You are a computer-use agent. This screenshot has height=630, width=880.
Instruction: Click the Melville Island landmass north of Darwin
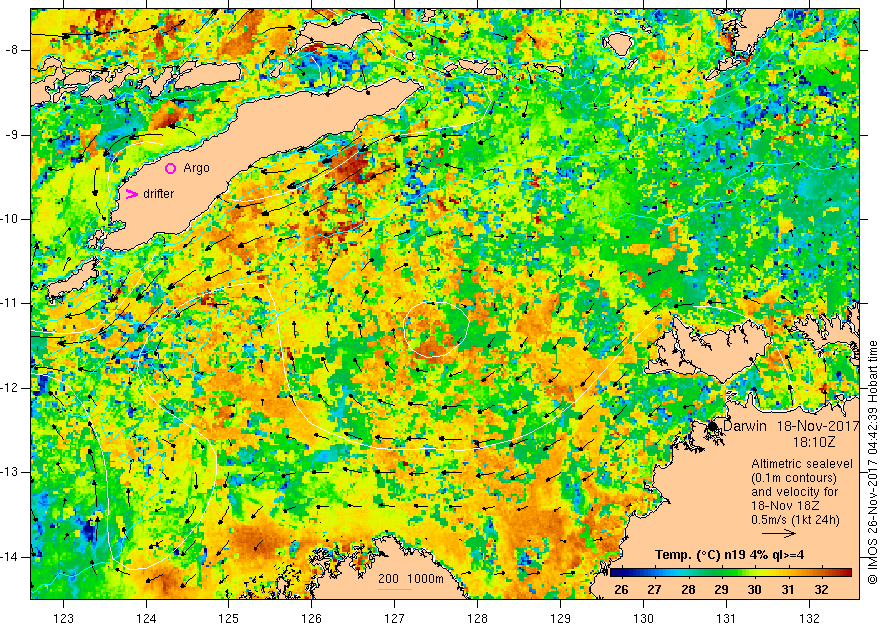coord(707,351)
